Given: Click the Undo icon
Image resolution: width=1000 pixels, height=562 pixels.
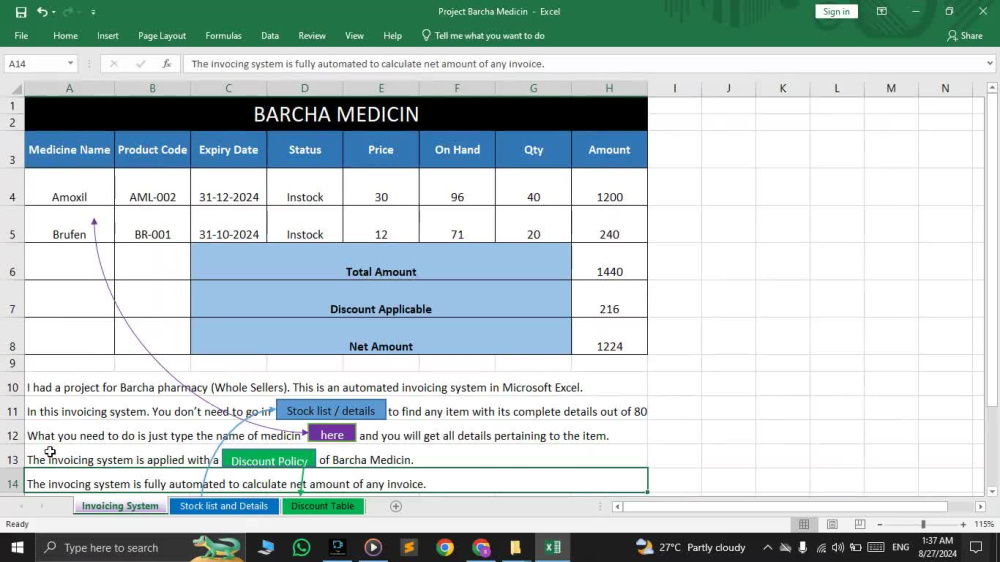Looking at the screenshot, I should (x=42, y=11).
